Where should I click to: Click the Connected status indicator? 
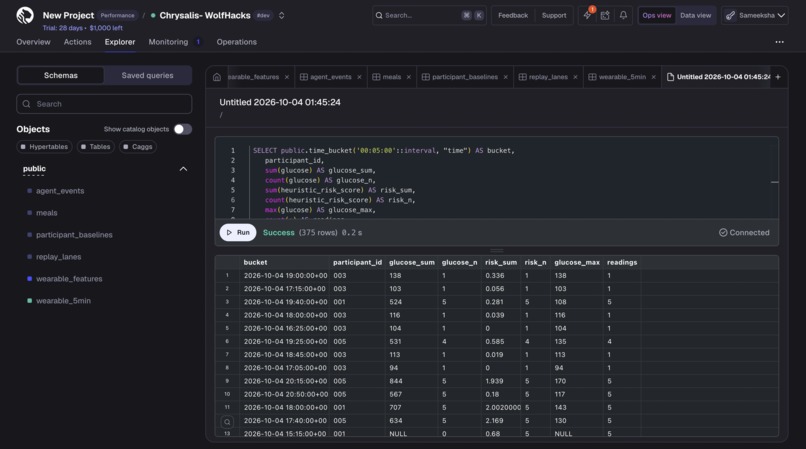(x=744, y=232)
